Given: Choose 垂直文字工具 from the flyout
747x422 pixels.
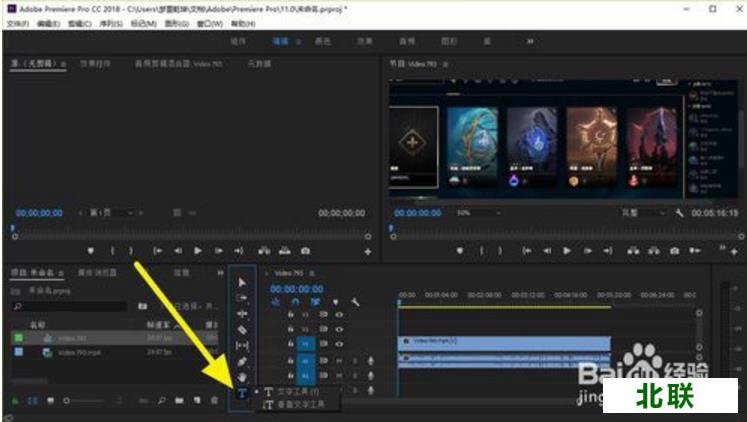Looking at the screenshot, I should pos(300,404).
